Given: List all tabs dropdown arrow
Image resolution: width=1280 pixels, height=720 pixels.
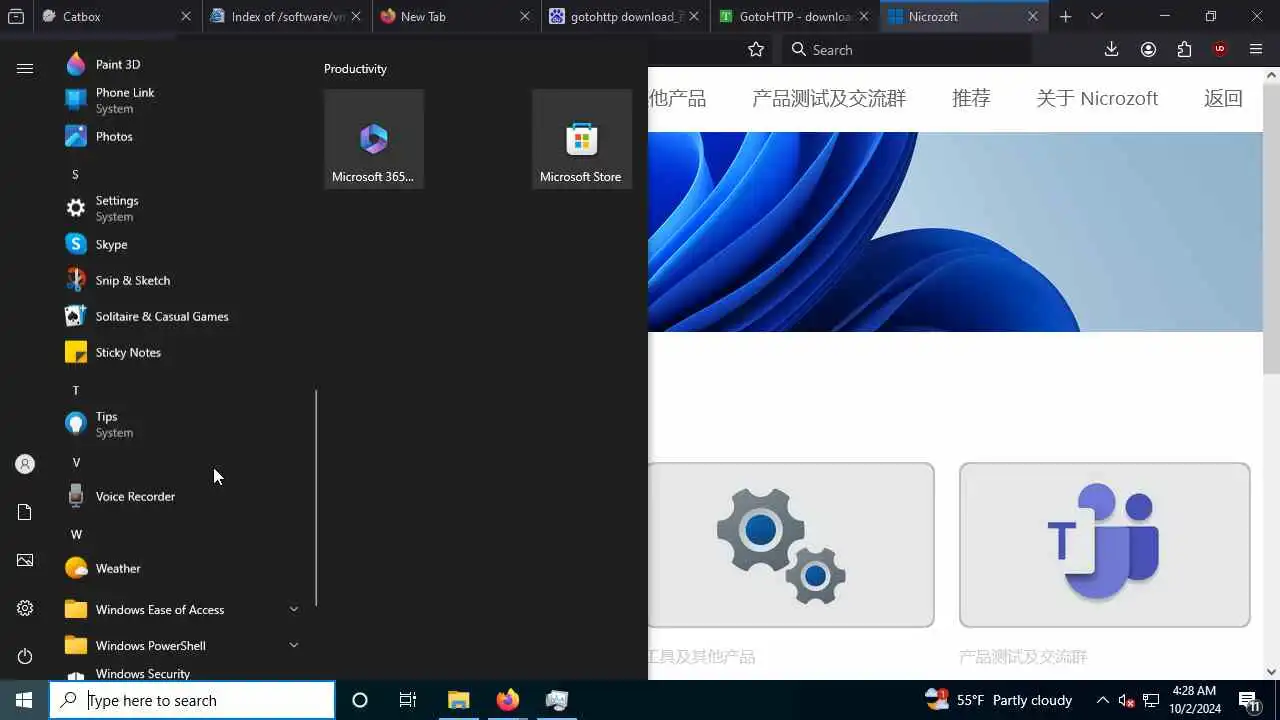Looking at the screenshot, I should click(1097, 17).
